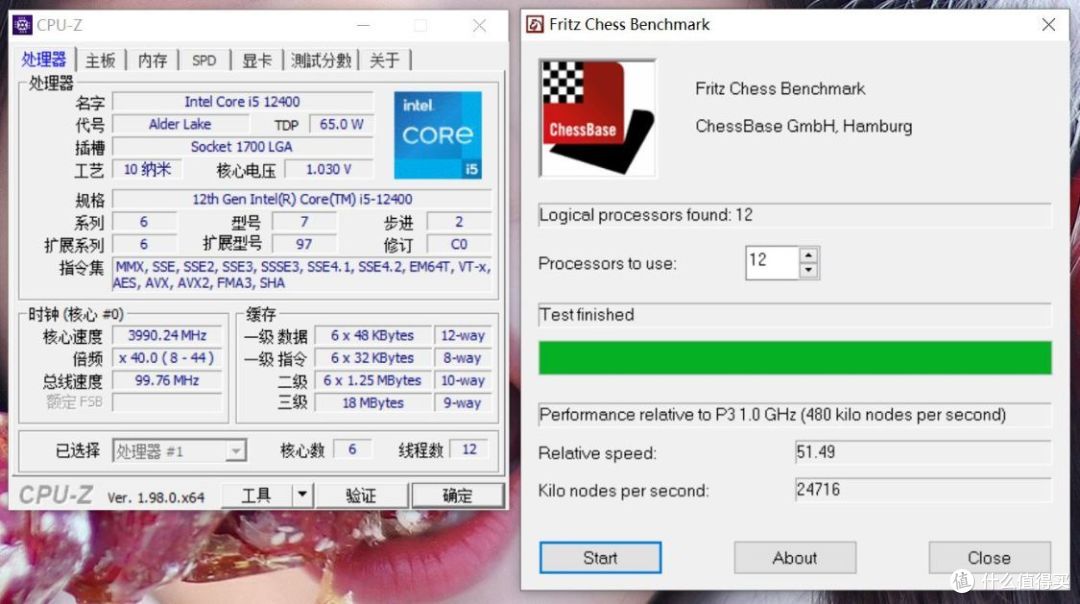
Task: Click the green benchmark progress bar
Action: (x=794, y=357)
